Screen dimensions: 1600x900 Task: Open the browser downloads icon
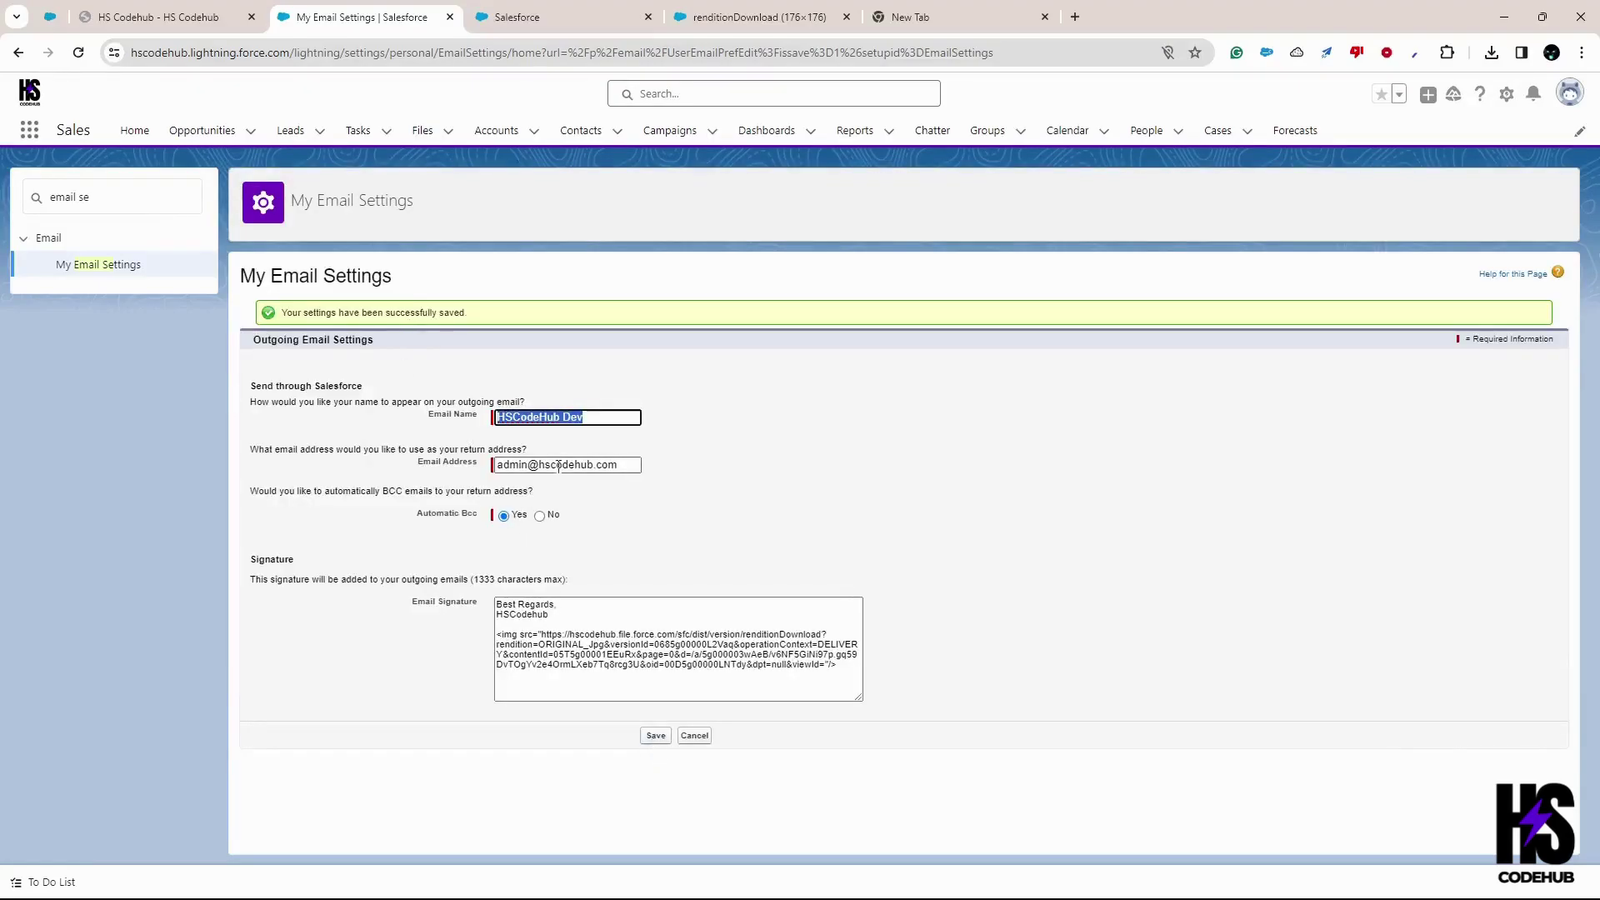(x=1491, y=53)
